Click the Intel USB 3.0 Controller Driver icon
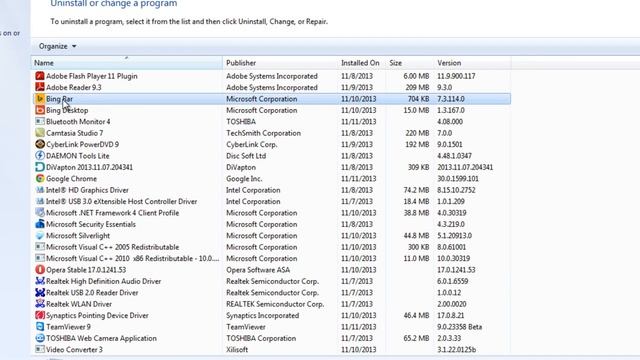 [x=40, y=202]
